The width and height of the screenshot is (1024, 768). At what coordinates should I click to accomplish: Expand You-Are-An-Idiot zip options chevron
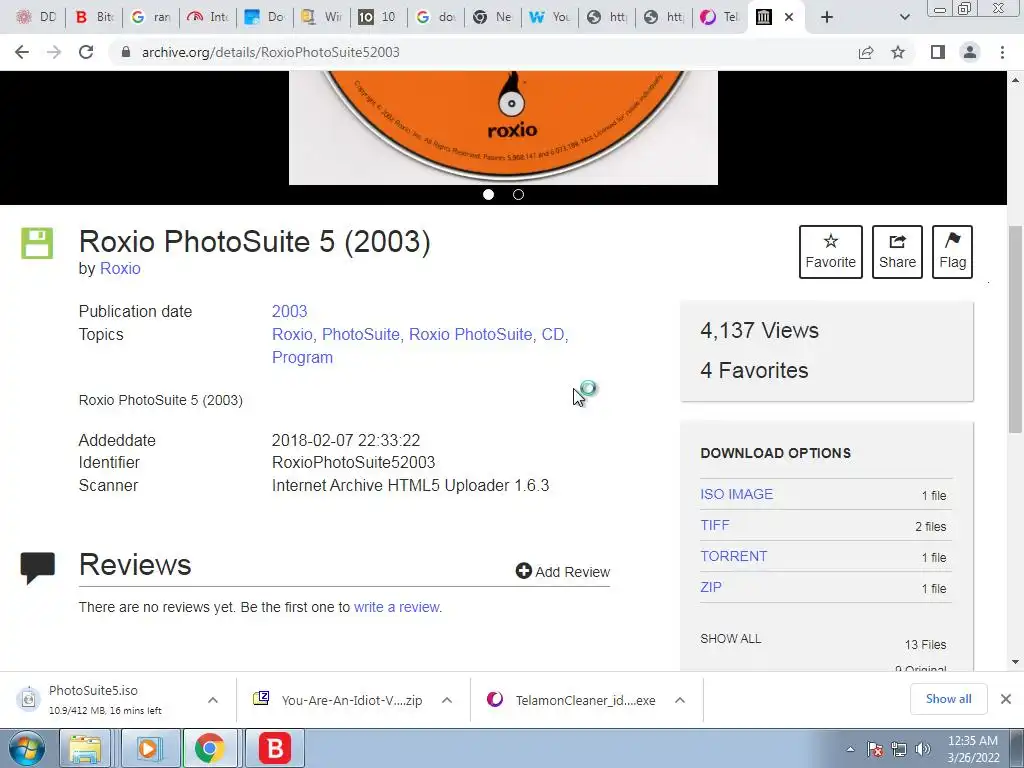tap(447, 700)
